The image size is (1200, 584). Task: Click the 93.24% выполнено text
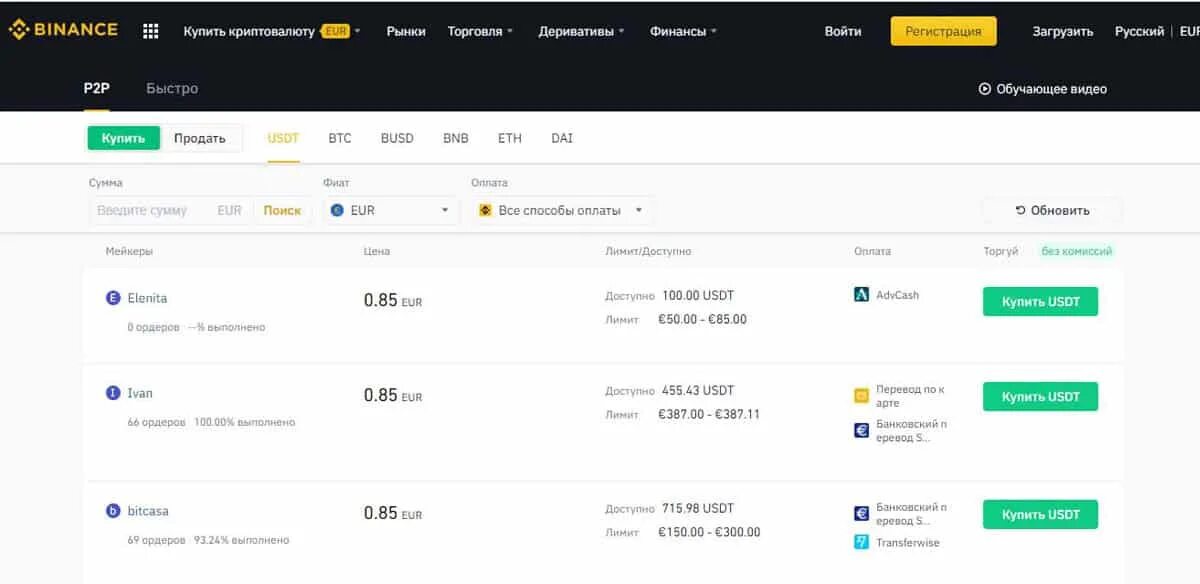click(x=241, y=540)
